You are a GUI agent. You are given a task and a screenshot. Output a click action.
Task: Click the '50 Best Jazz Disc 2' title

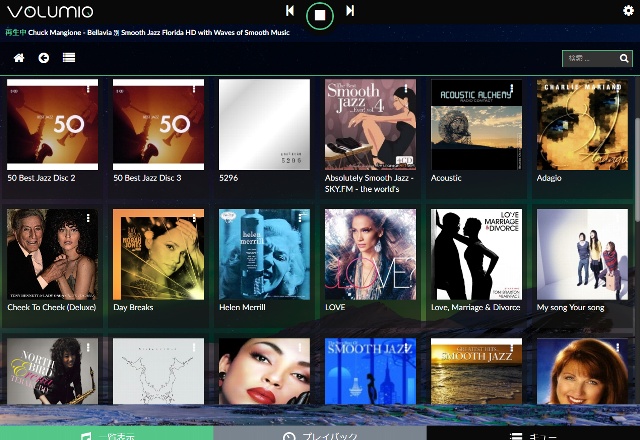[x=41, y=178]
